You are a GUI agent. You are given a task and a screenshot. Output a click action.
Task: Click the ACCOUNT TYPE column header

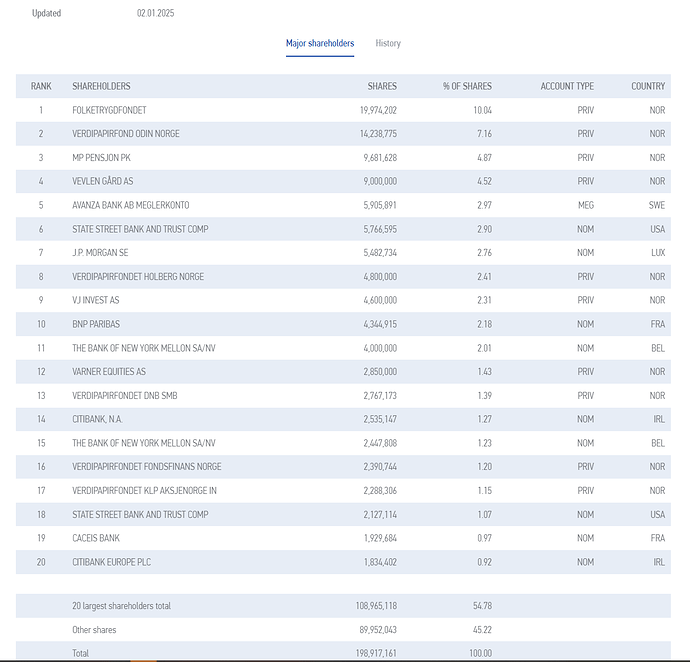pyautogui.click(x=567, y=86)
